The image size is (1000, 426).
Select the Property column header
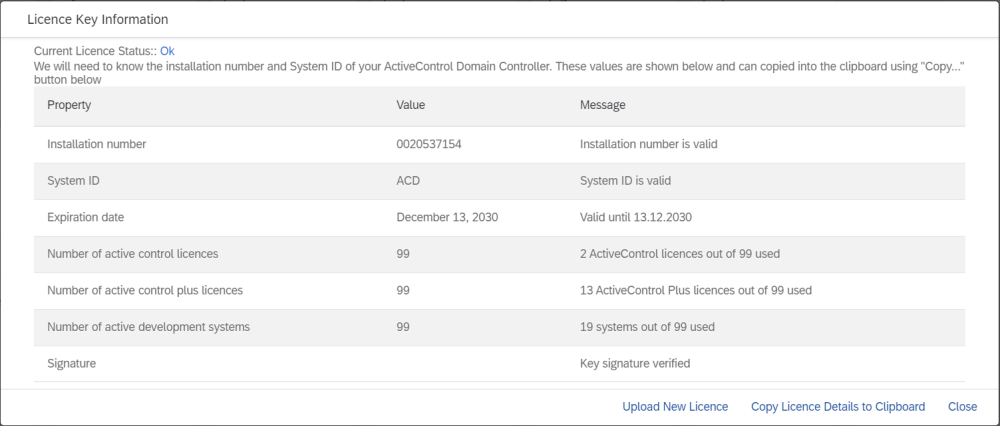[x=69, y=105]
